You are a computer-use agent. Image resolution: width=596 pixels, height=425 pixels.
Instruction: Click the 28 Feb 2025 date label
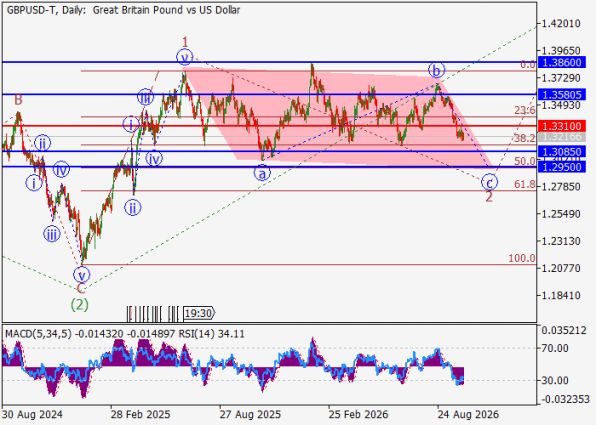coord(141,414)
